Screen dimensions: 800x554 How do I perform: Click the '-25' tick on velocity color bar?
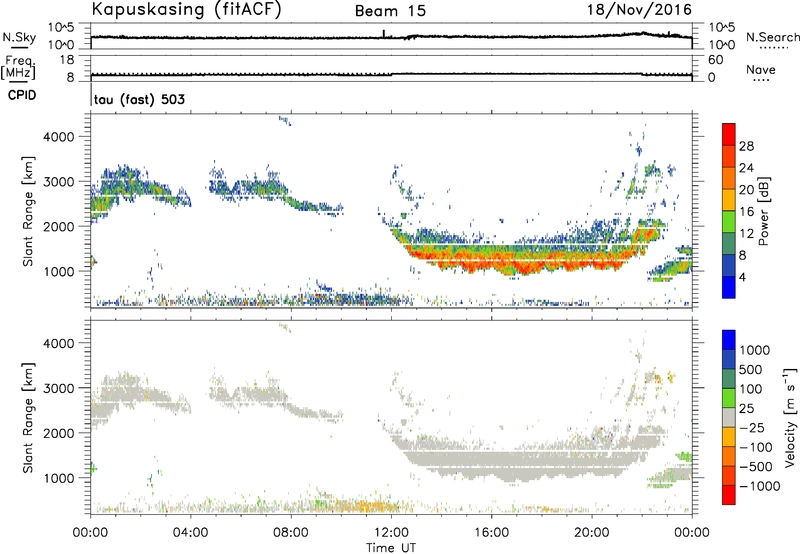click(x=752, y=427)
